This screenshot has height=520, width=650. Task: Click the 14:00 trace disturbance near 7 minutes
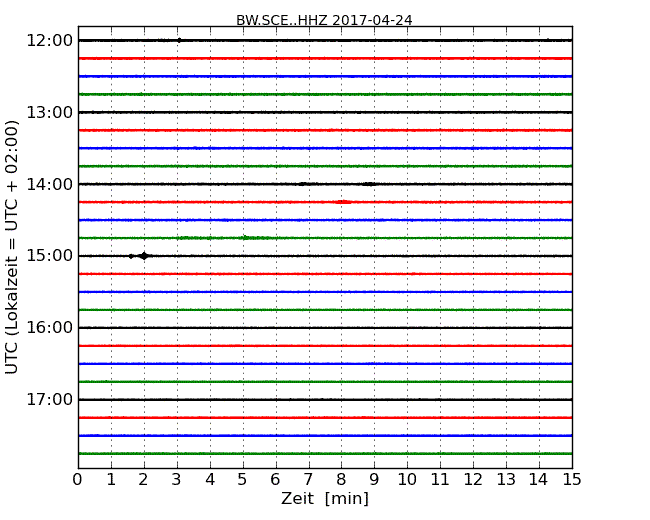[303, 184]
